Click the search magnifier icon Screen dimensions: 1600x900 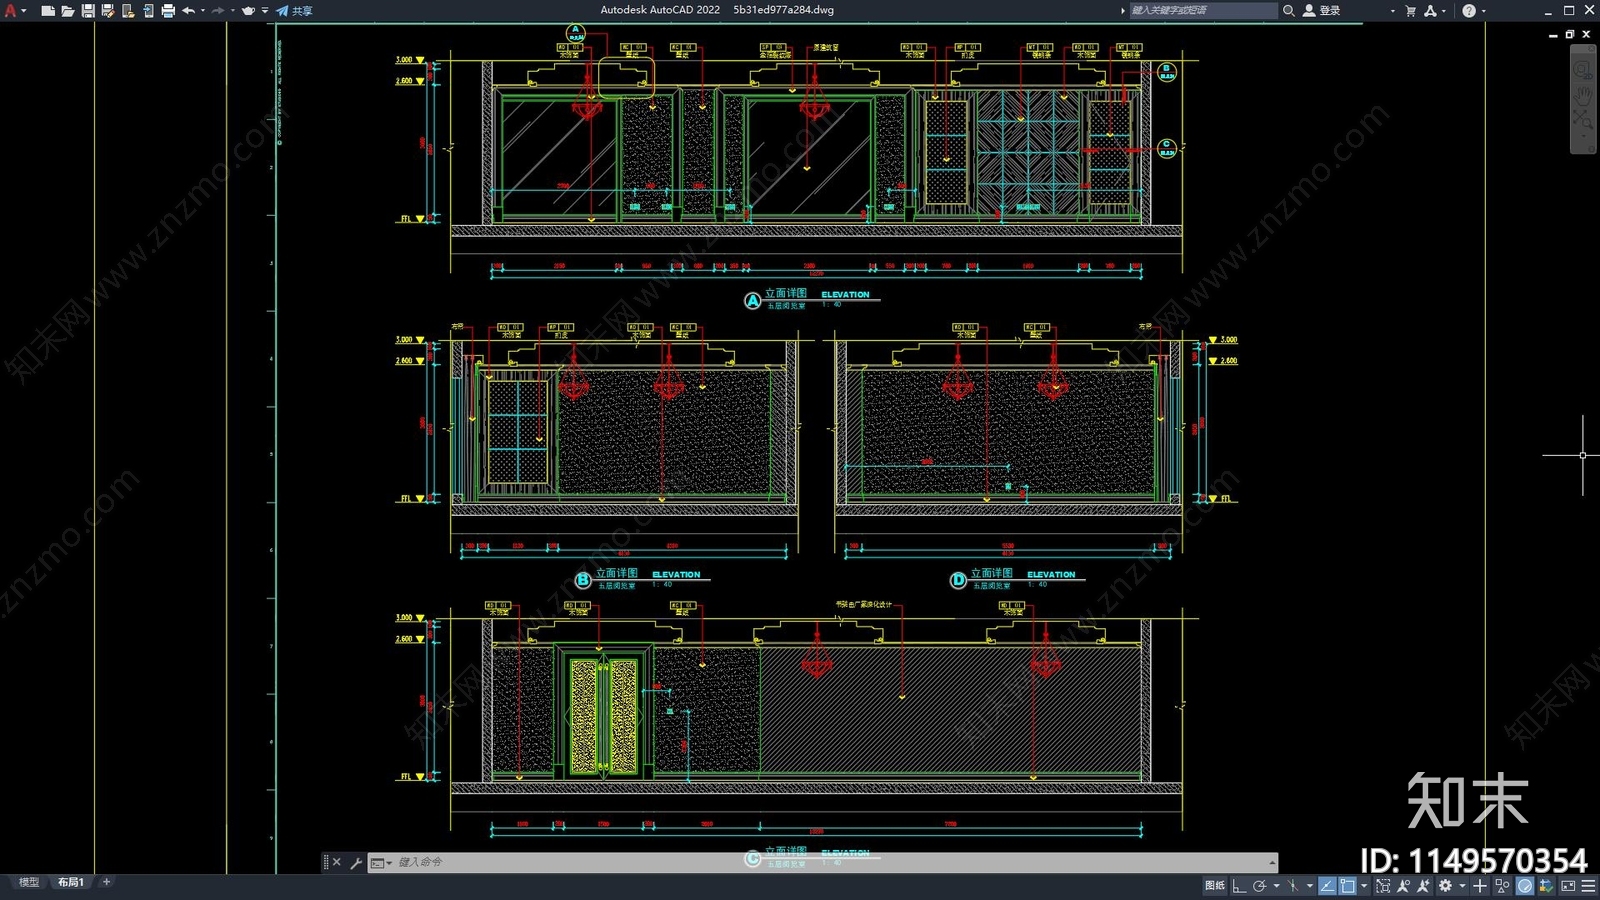1289,10
